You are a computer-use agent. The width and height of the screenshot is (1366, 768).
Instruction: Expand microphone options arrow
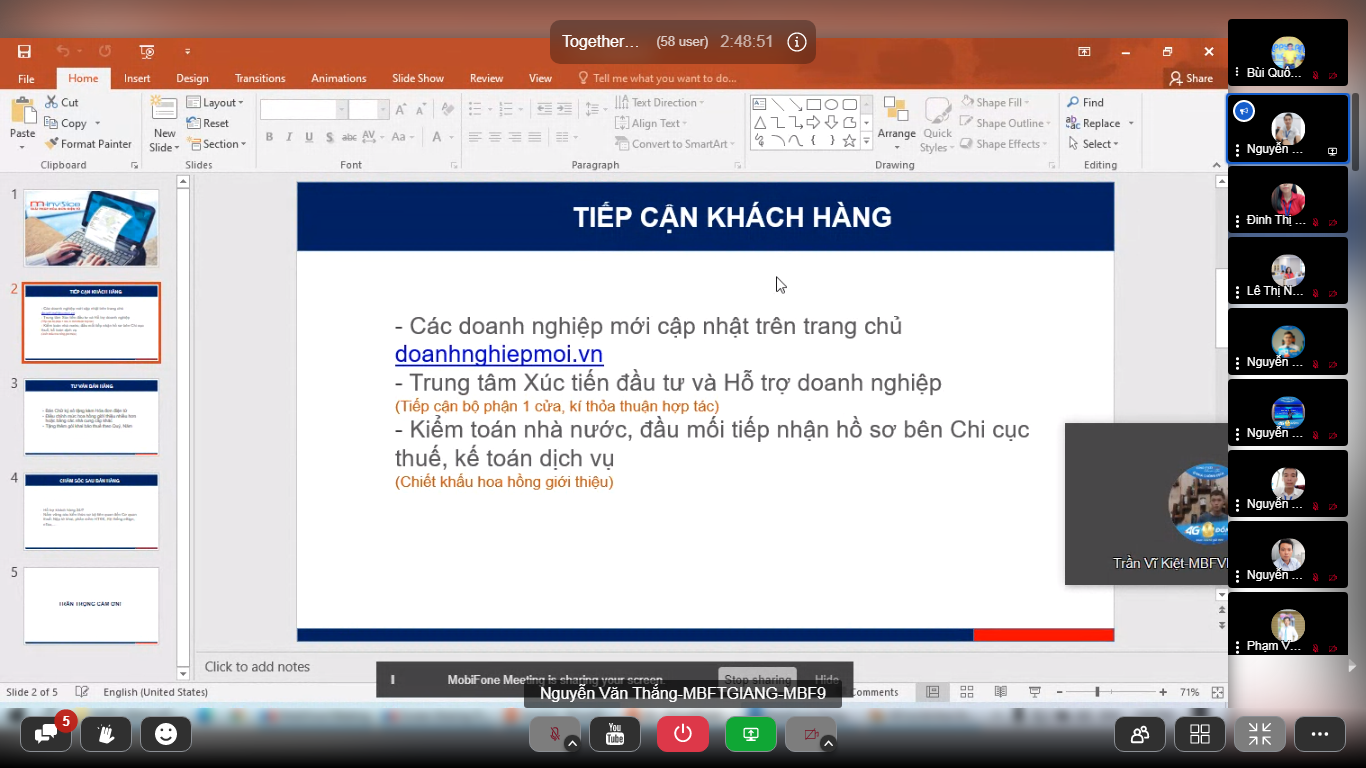click(x=572, y=742)
